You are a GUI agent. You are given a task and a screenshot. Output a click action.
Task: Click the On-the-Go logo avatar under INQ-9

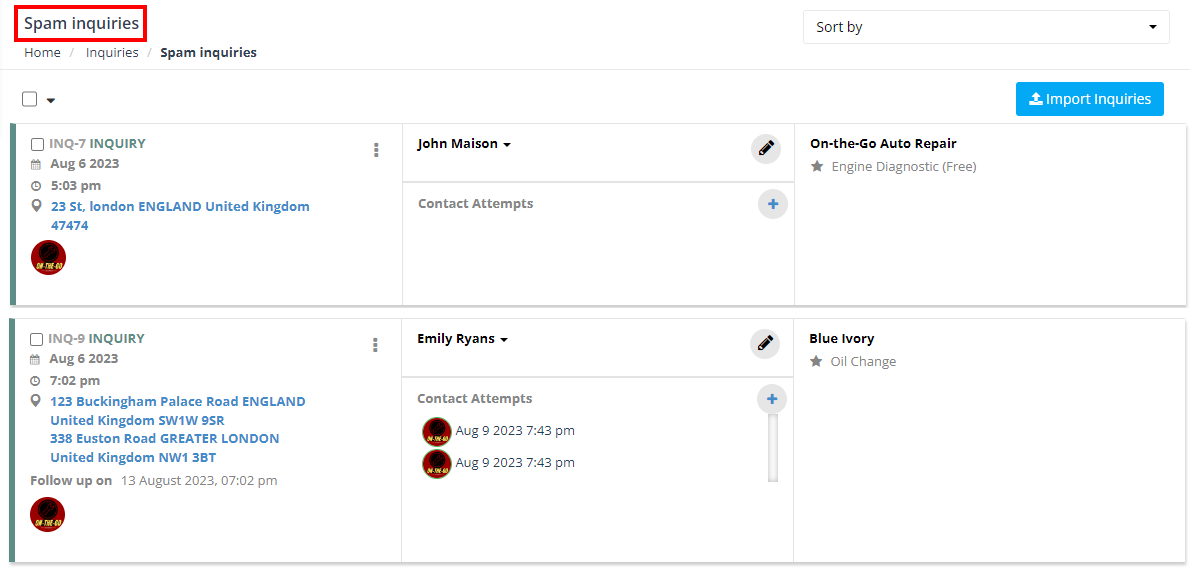click(48, 514)
